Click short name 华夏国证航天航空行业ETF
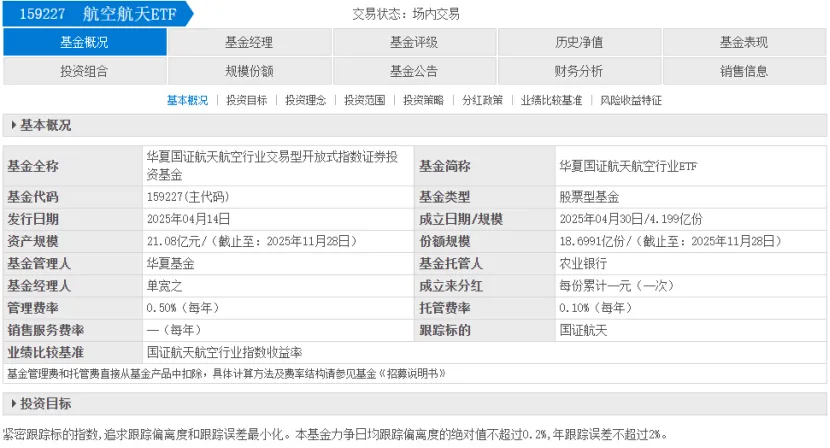Image resolution: width=830 pixels, height=448 pixels. pyautogui.click(x=628, y=166)
